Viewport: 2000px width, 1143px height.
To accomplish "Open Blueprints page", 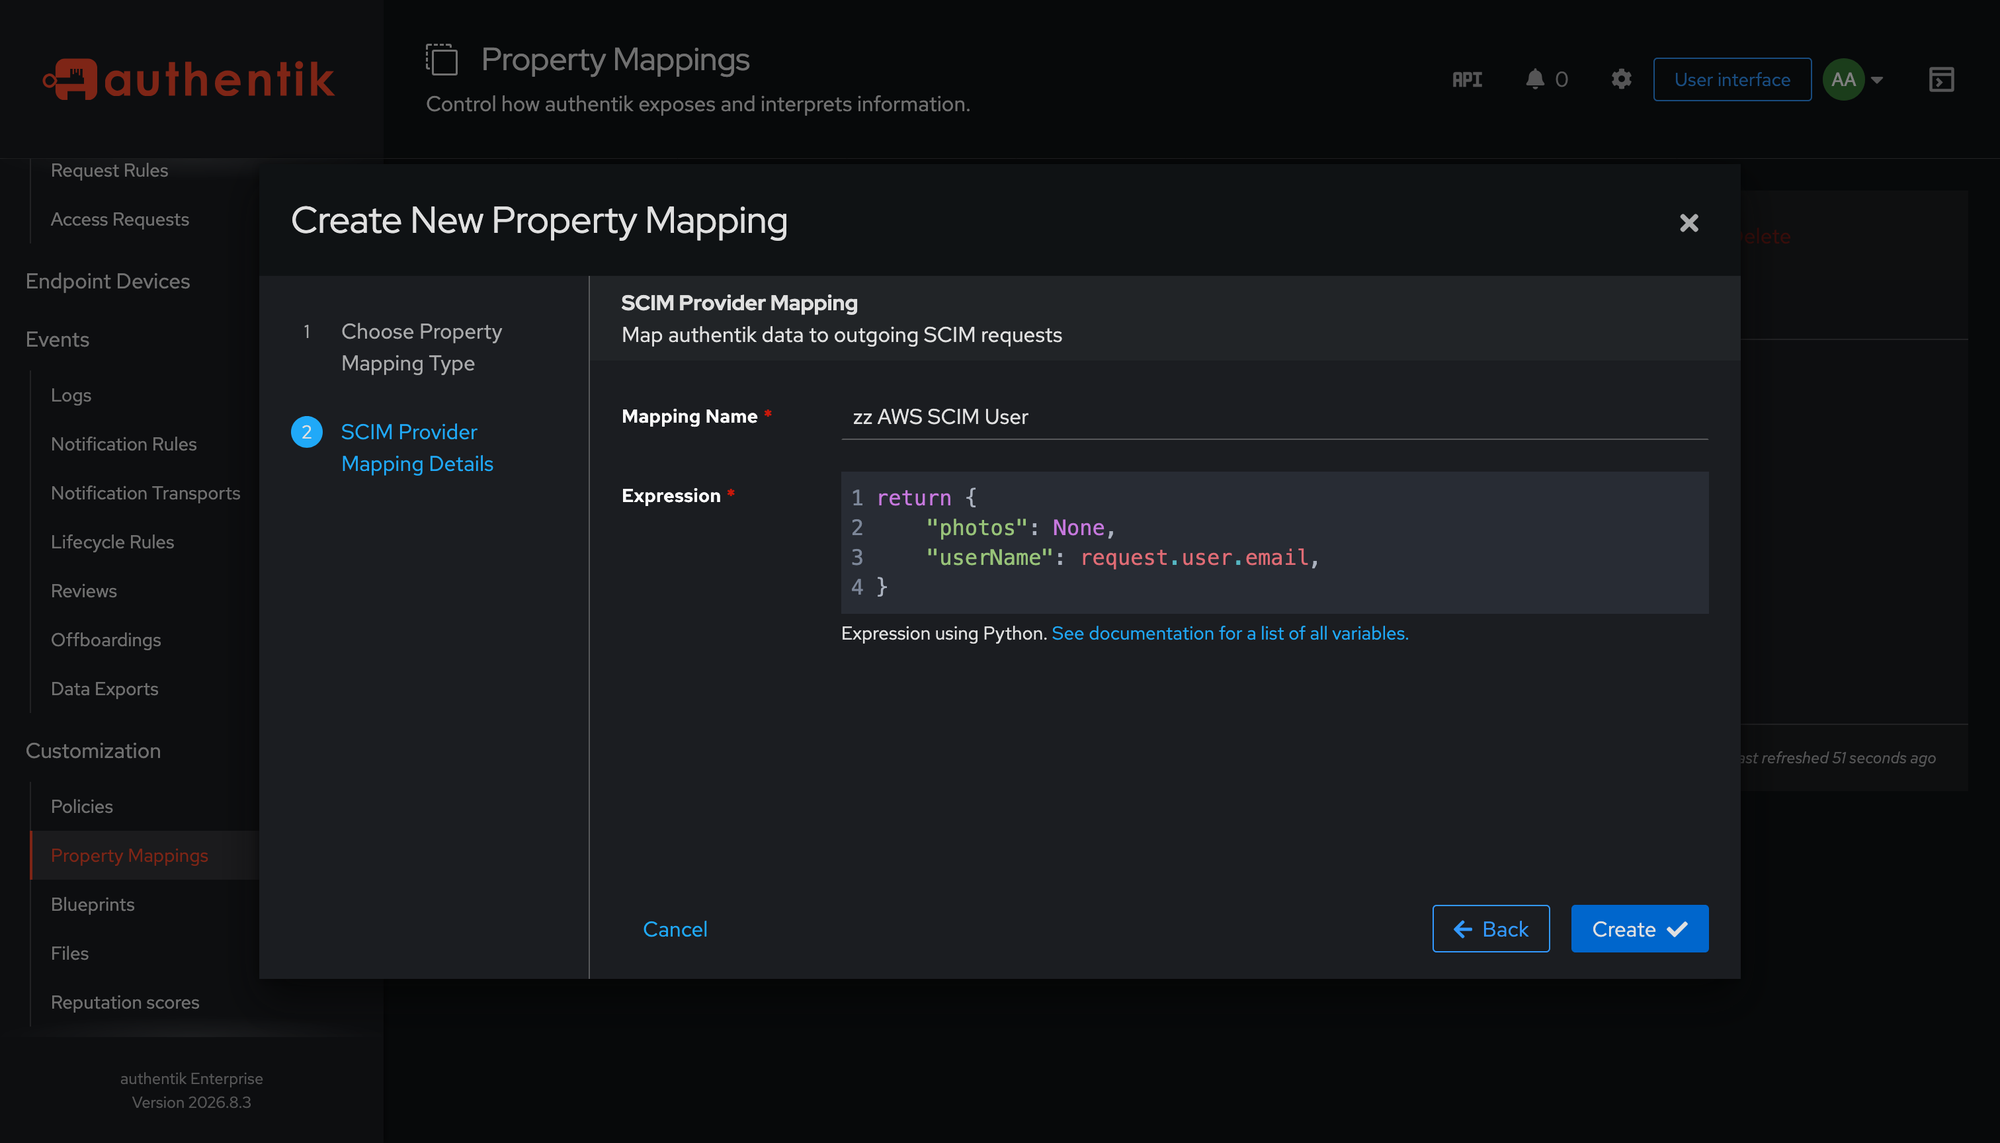I will 93,904.
